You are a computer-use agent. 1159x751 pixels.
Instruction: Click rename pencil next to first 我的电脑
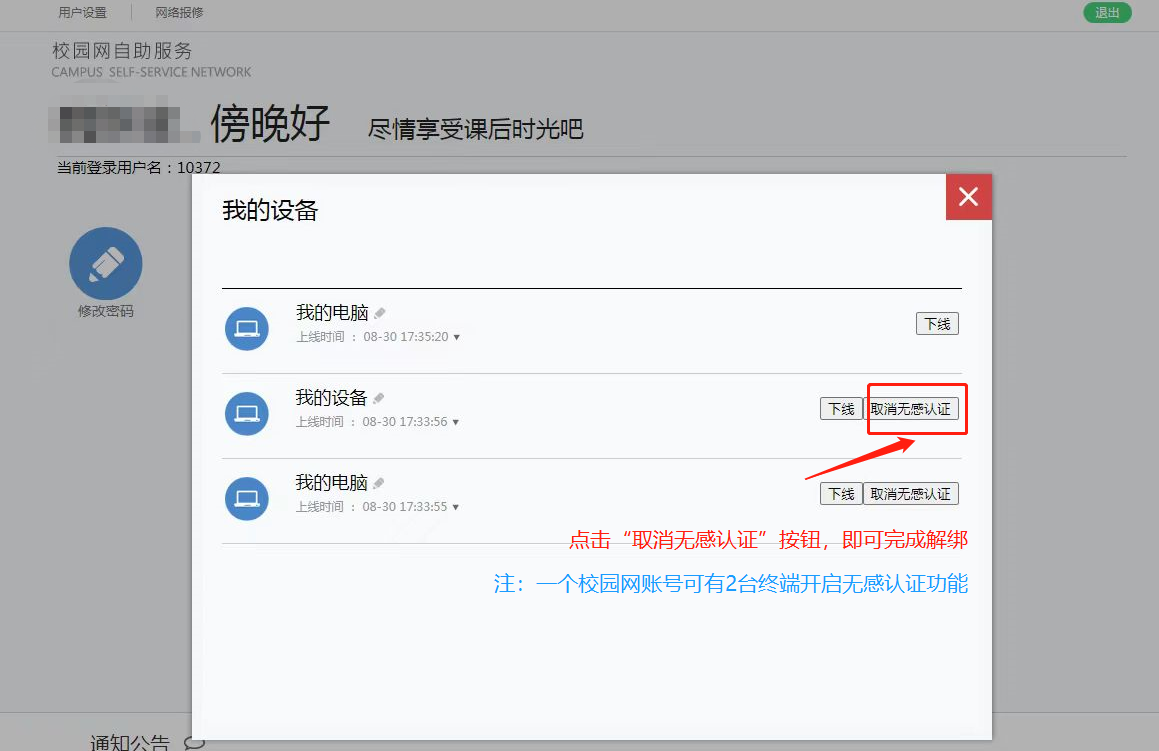(x=380, y=314)
